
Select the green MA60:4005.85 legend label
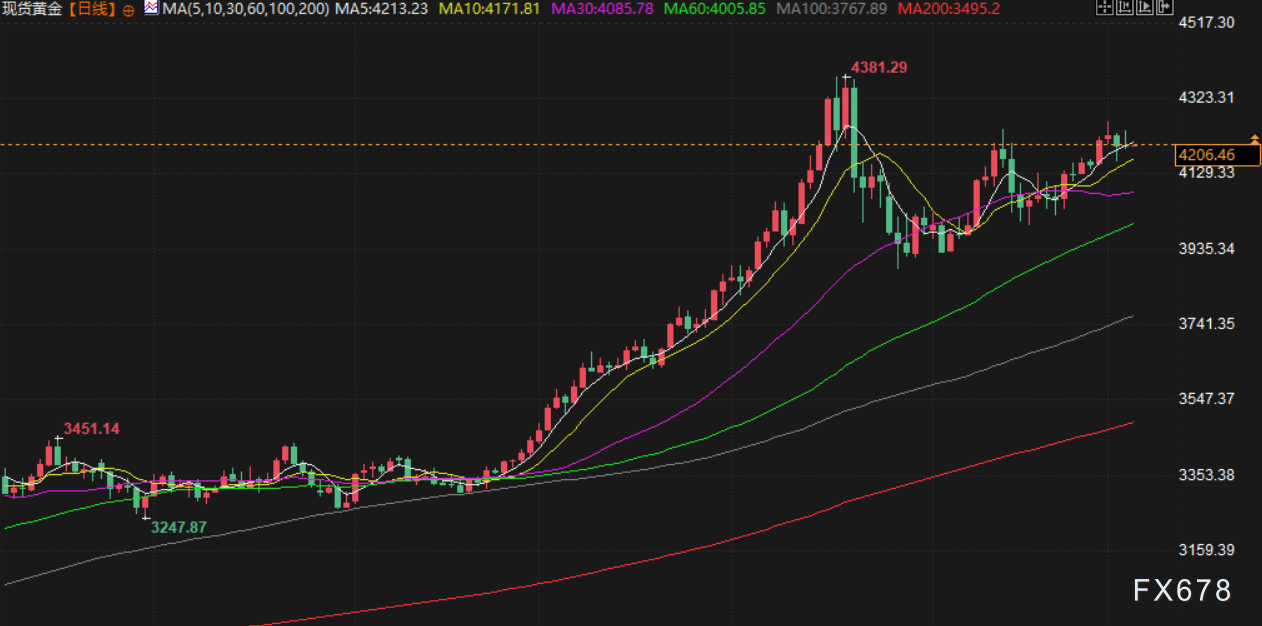[715, 9]
